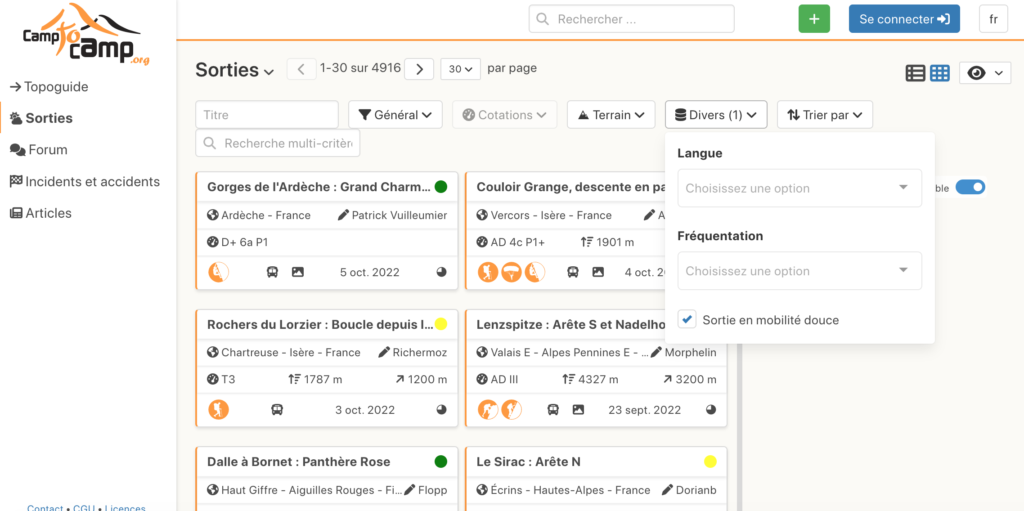The width and height of the screenshot is (1024, 511).
Task: Uncheck Sortie en mobilité douce checkbox
Action: tap(686, 320)
